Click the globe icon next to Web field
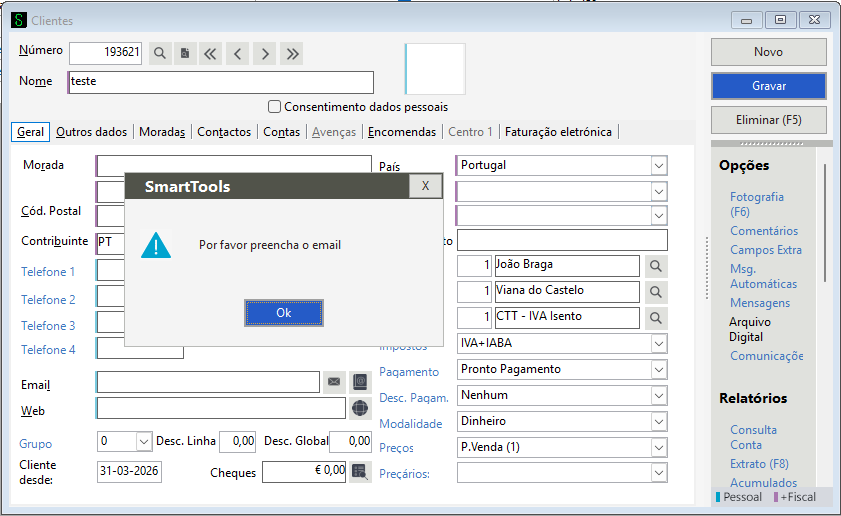 (x=361, y=408)
